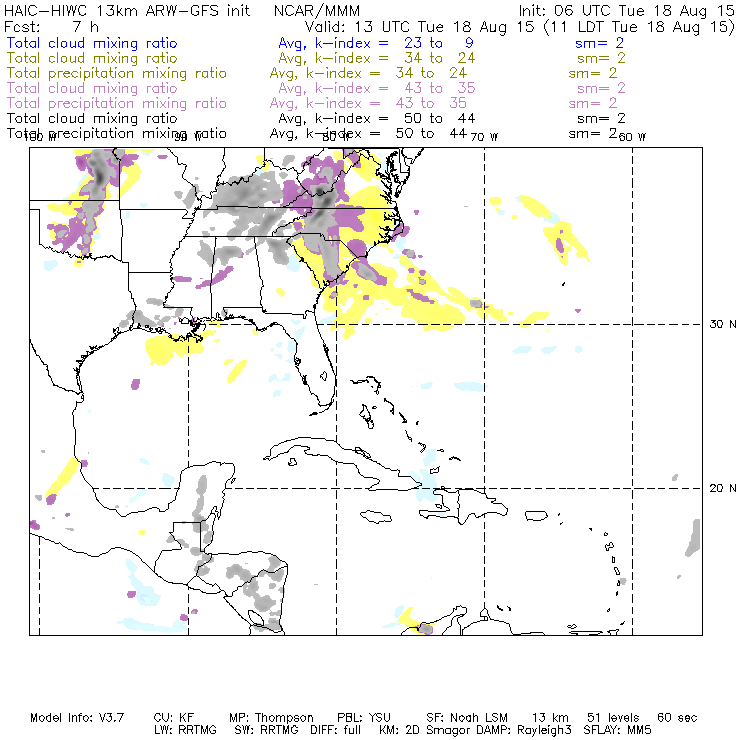Screen dimensions: 740x740
Task: Select the 'Model Info: V3.7' text
Action: tap(77, 718)
